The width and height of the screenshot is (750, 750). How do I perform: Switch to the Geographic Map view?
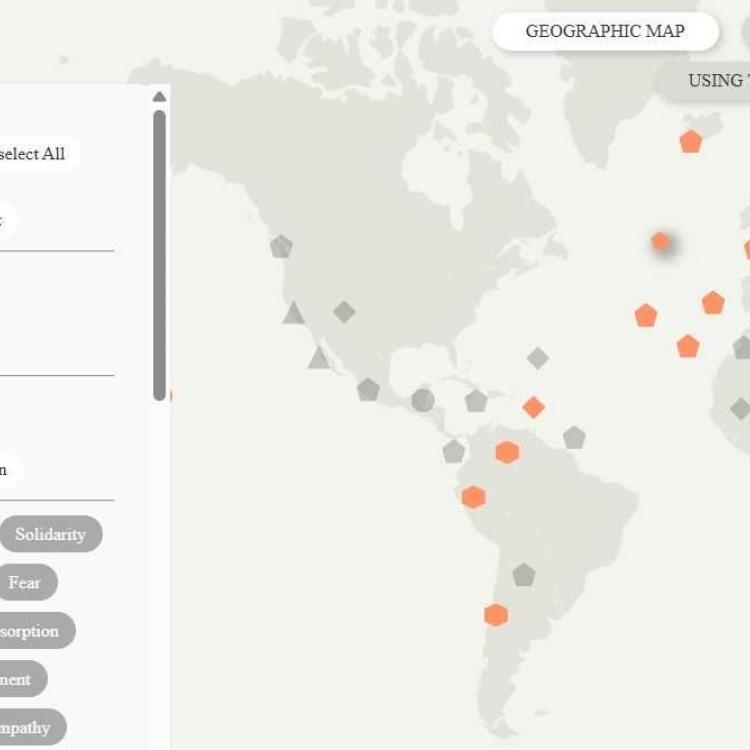tap(605, 31)
